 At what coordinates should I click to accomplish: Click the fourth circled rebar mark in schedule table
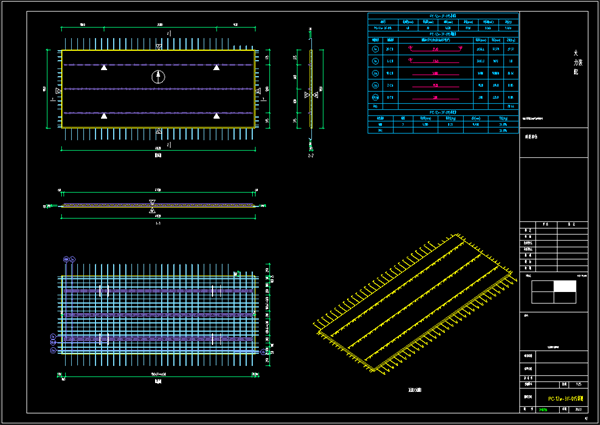375,85
